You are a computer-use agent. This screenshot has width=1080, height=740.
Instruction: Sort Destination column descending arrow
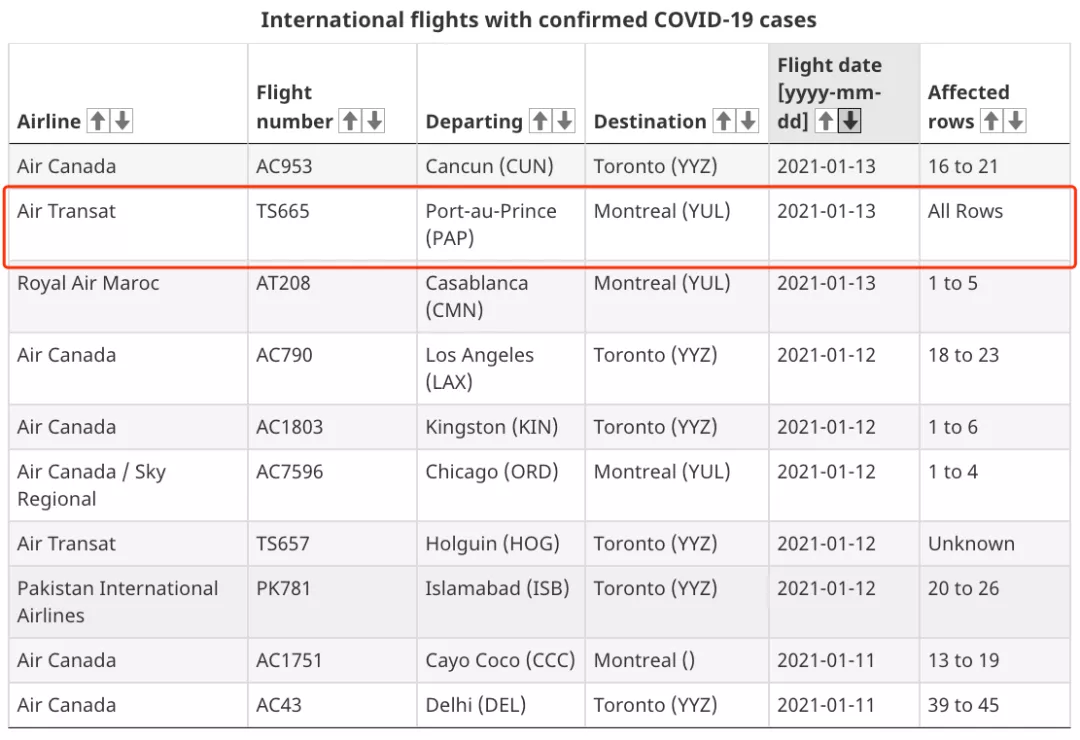[x=747, y=121]
